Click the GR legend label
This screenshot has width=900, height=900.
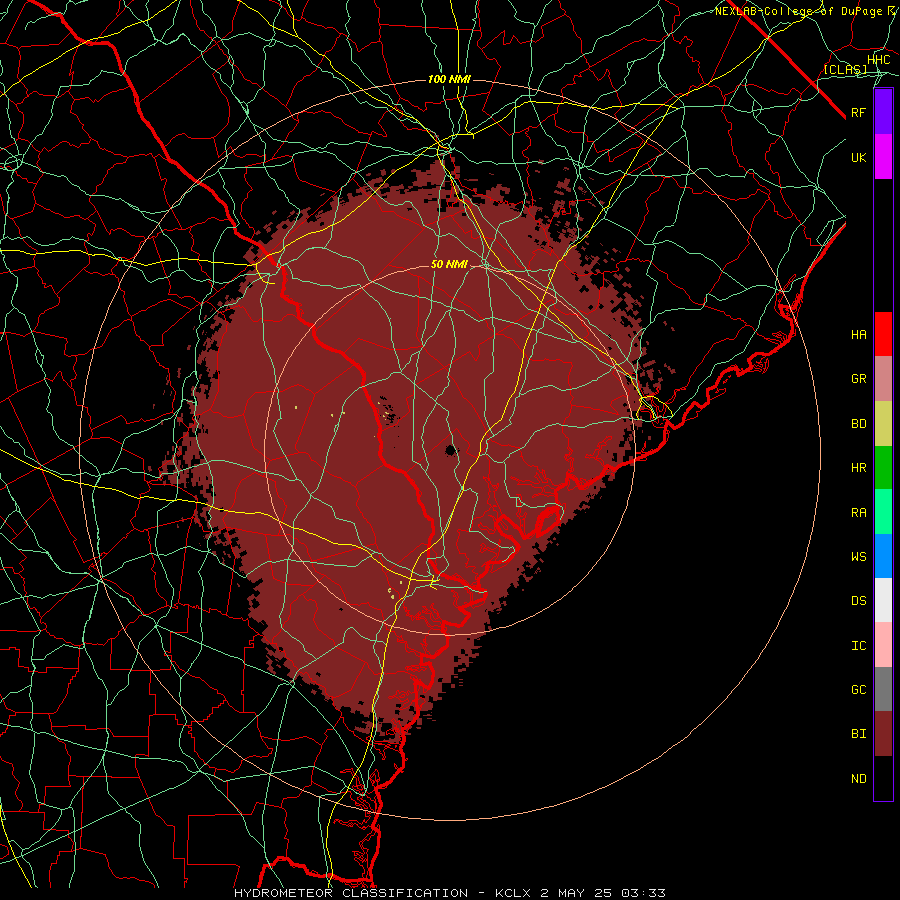click(x=859, y=379)
